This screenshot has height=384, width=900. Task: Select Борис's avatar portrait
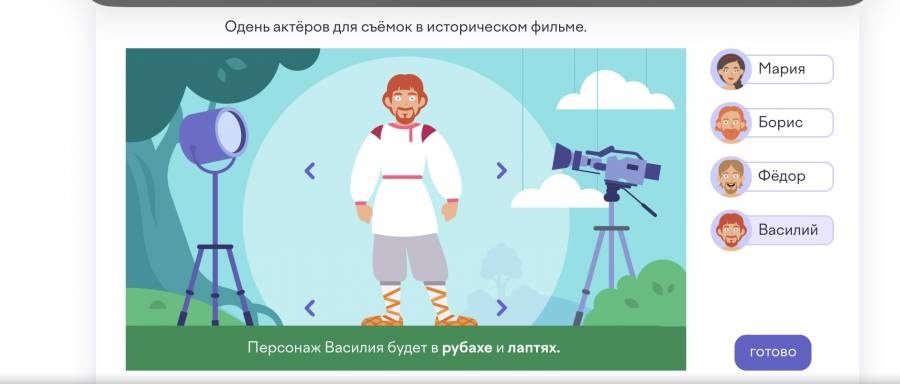coord(731,123)
